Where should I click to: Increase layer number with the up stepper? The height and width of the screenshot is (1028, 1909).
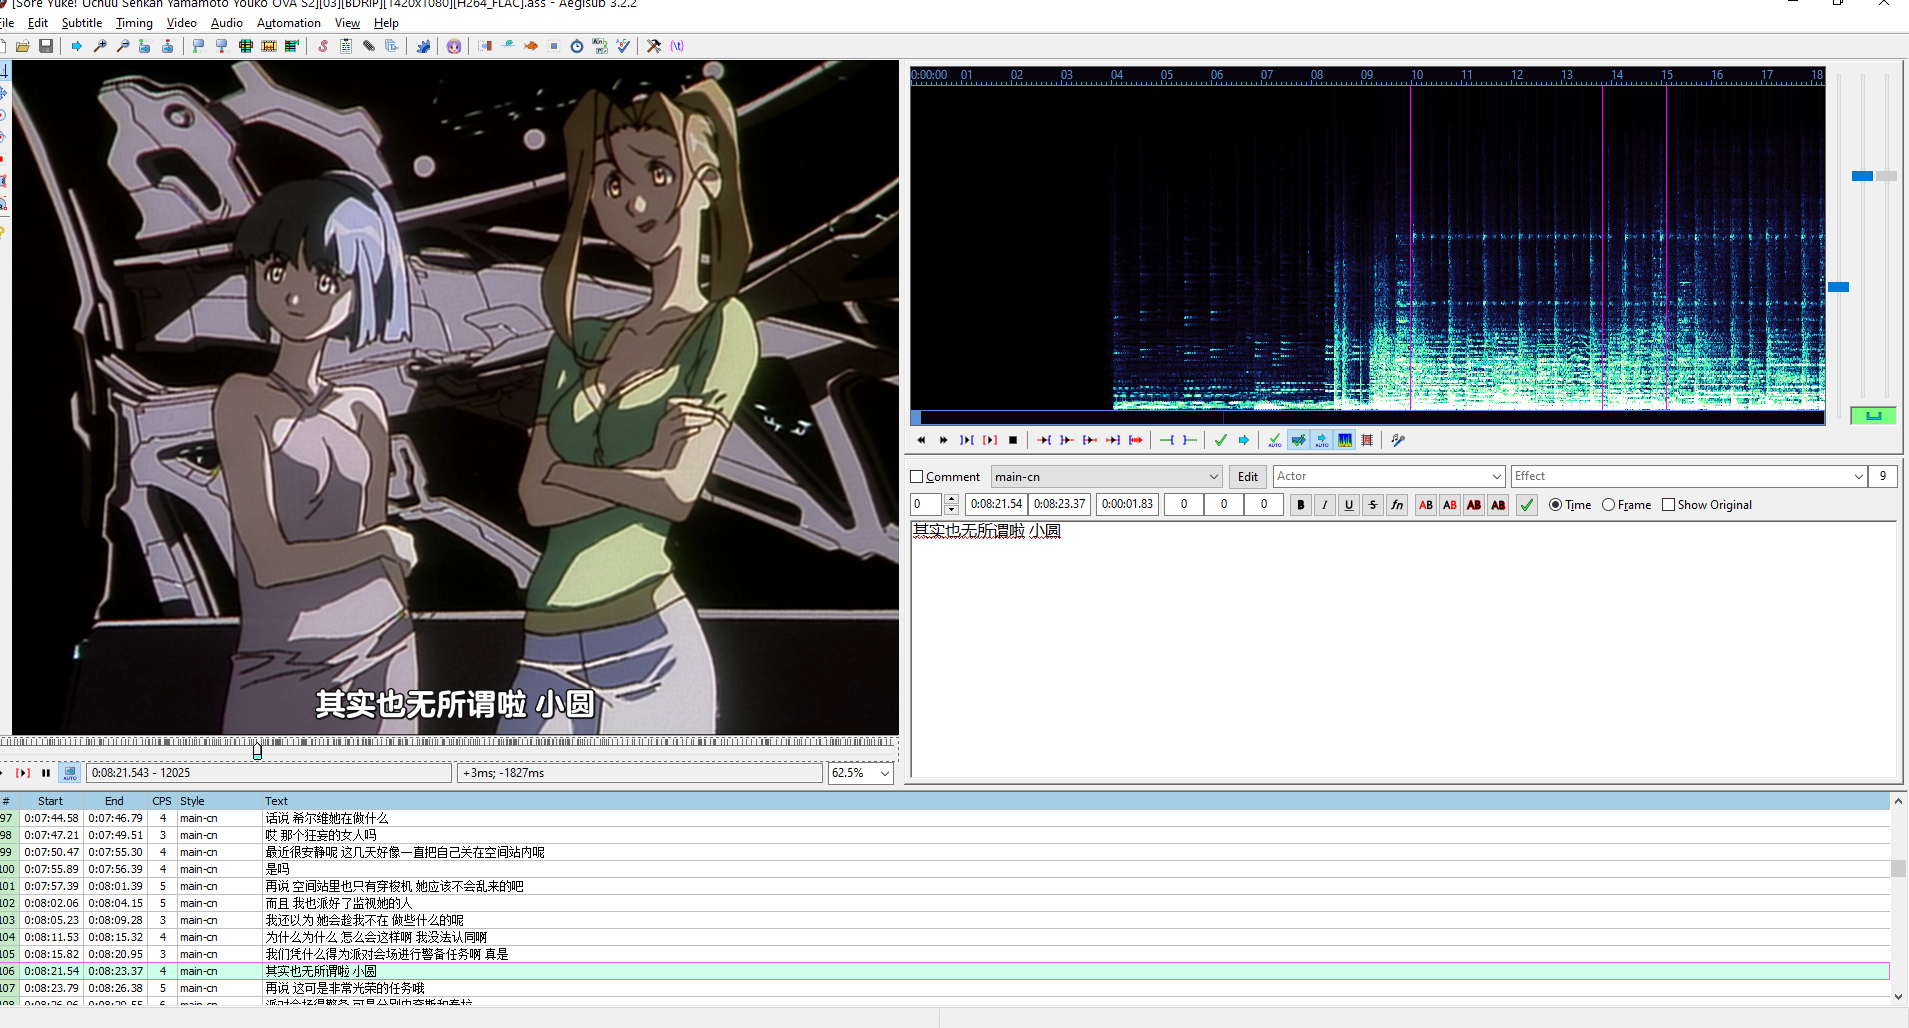pos(952,499)
